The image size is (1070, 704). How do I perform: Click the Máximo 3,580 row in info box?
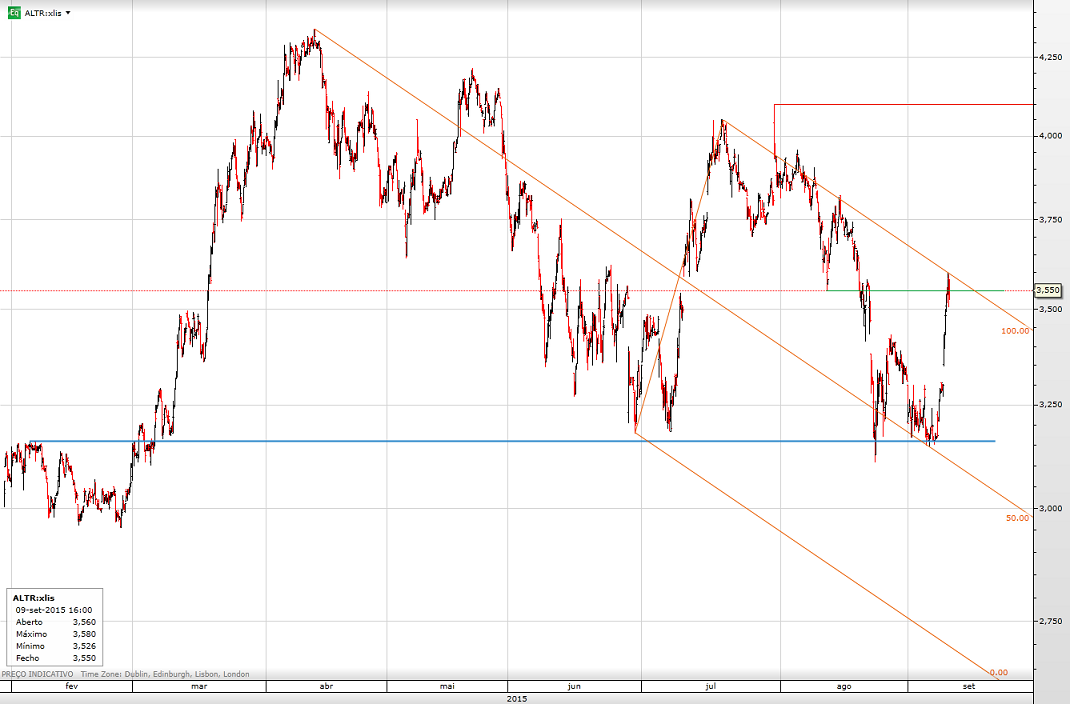click(x=55, y=634)
